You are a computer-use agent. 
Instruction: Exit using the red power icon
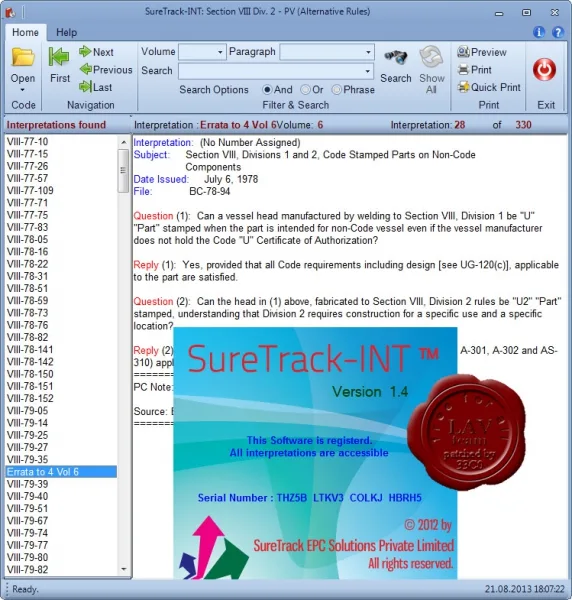pyautogui.click(x=544, y=70)
